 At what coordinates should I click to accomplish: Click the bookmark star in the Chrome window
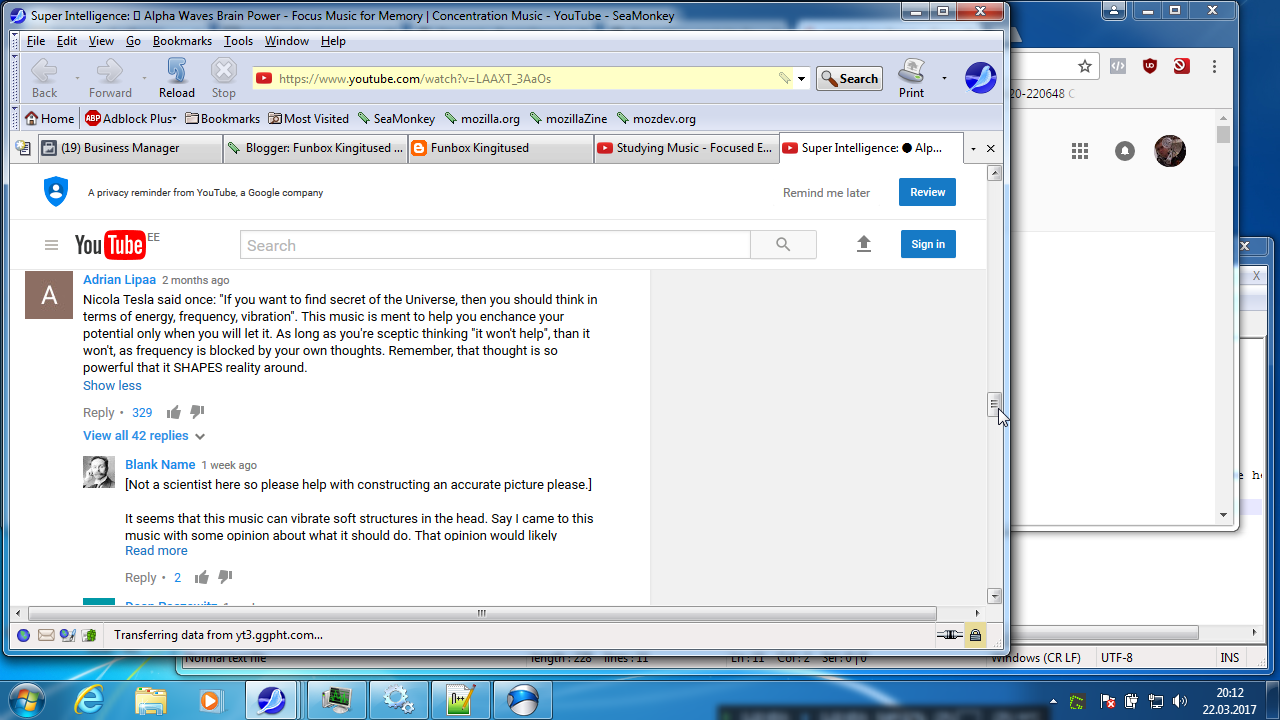(1085, 66)
